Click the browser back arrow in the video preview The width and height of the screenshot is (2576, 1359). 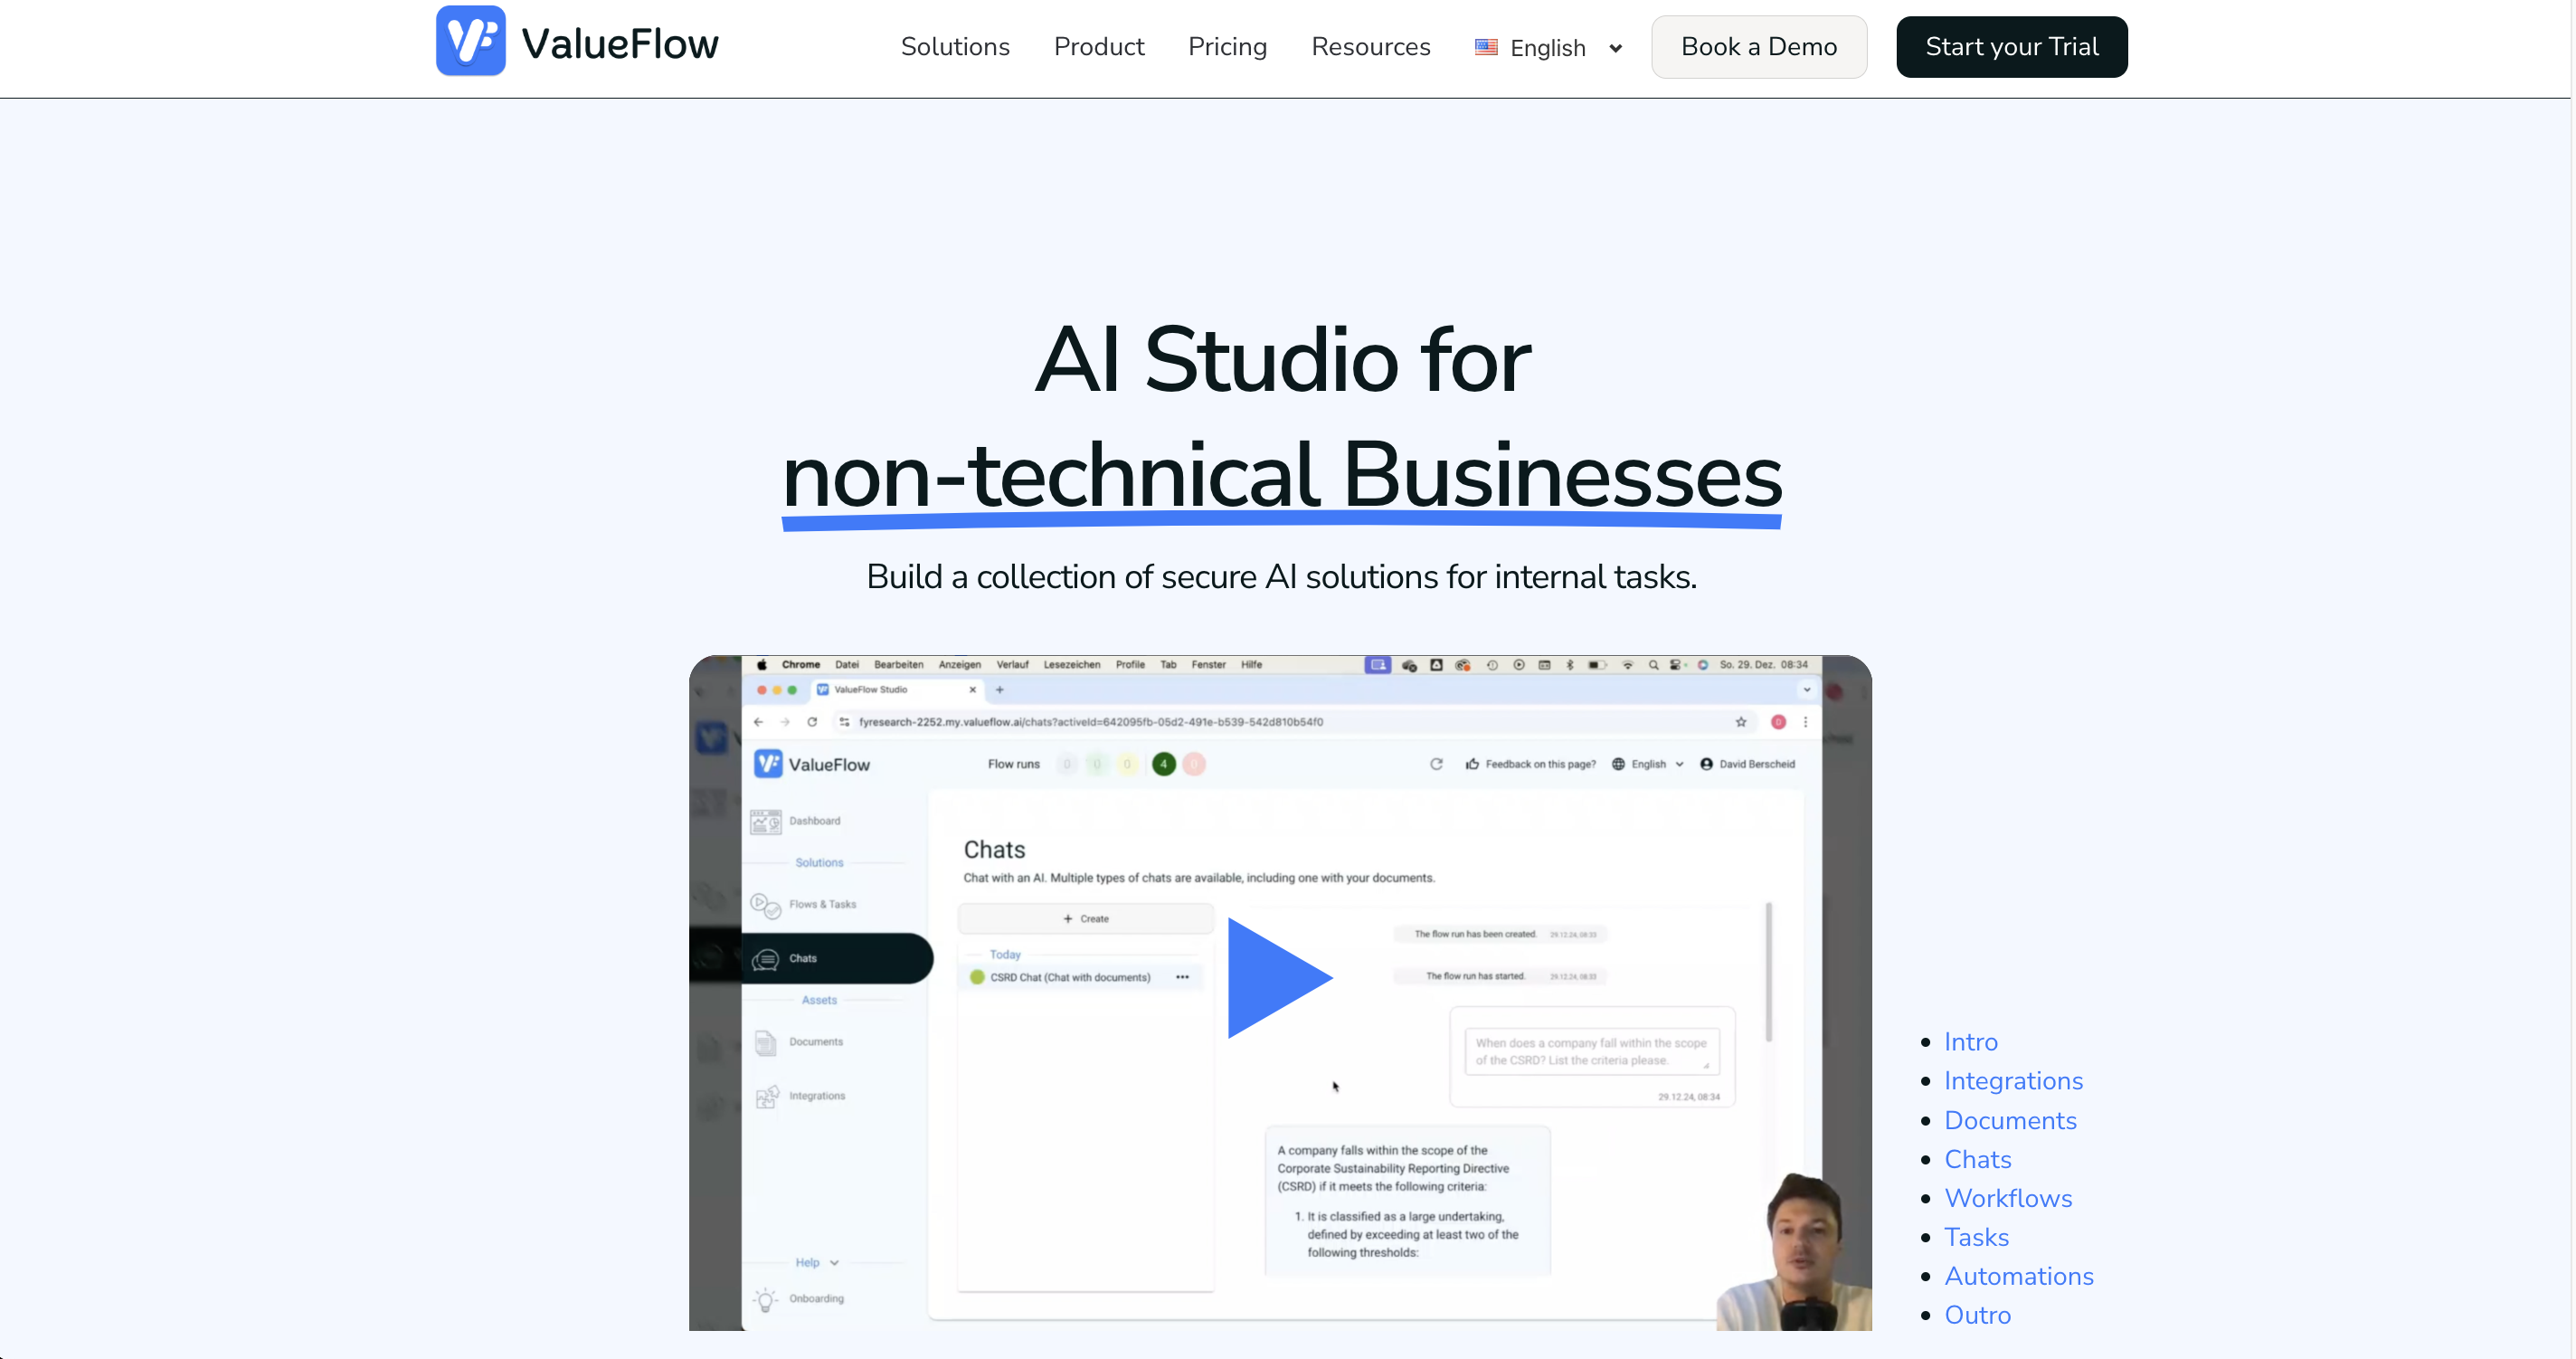point(758,722)
